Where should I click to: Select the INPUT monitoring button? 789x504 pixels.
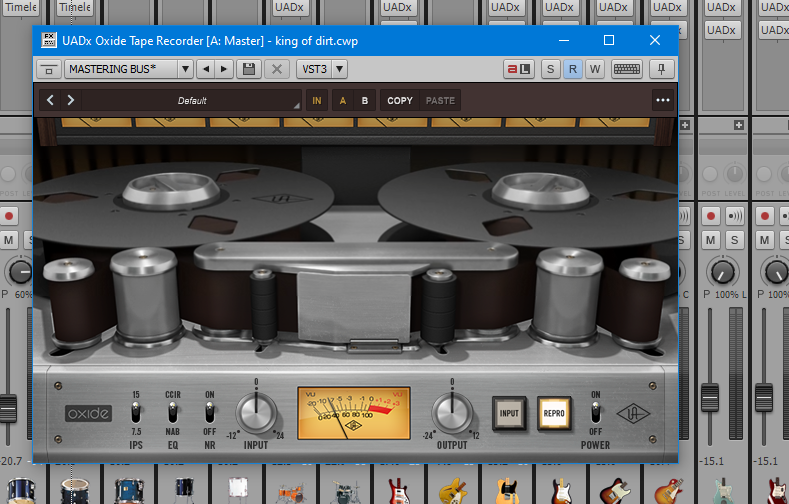click(509, 413)
